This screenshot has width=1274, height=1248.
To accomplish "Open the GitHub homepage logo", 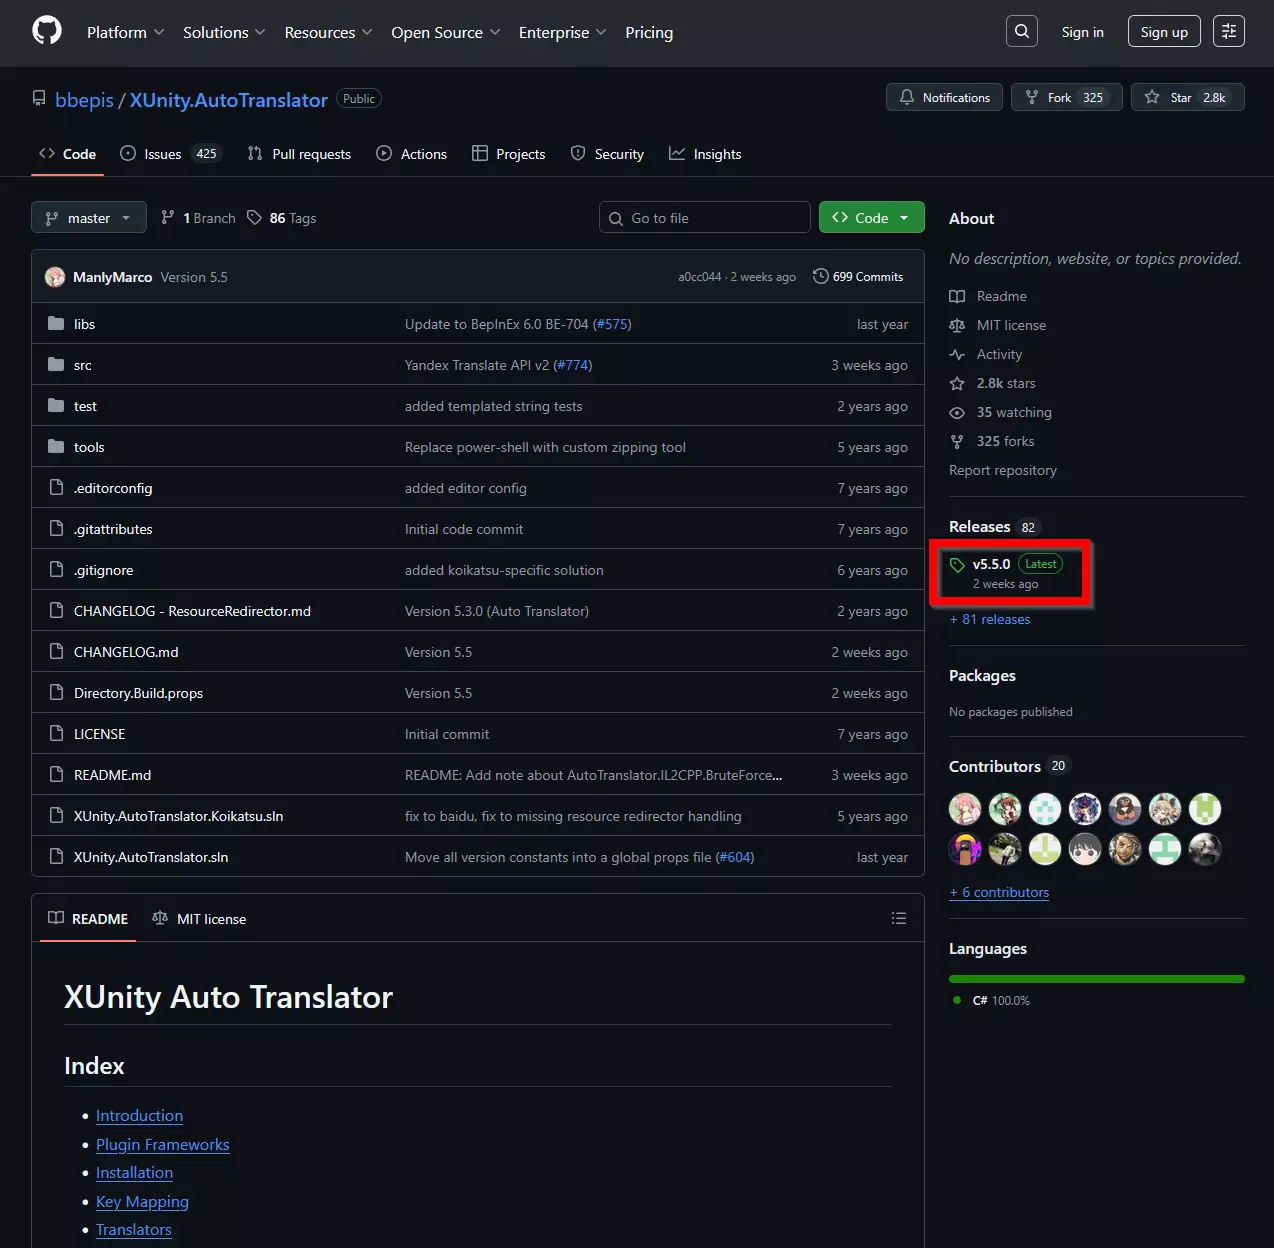I will click(x=47, y=31).
